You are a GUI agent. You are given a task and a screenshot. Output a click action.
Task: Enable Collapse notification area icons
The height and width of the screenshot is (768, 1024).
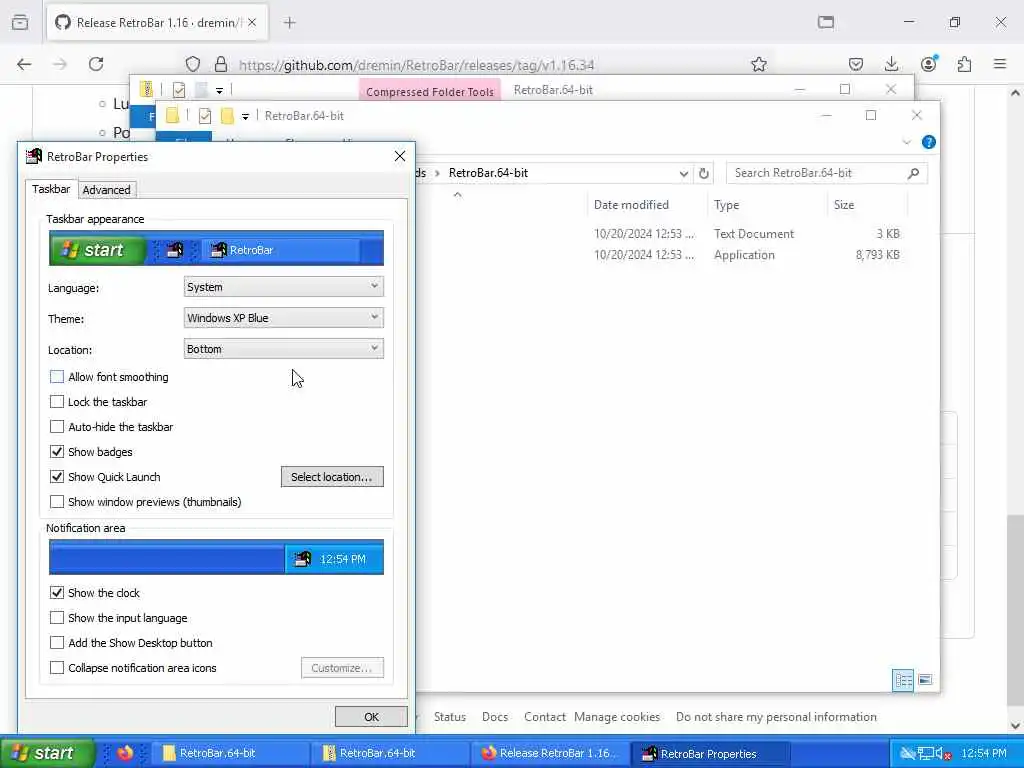57,668
